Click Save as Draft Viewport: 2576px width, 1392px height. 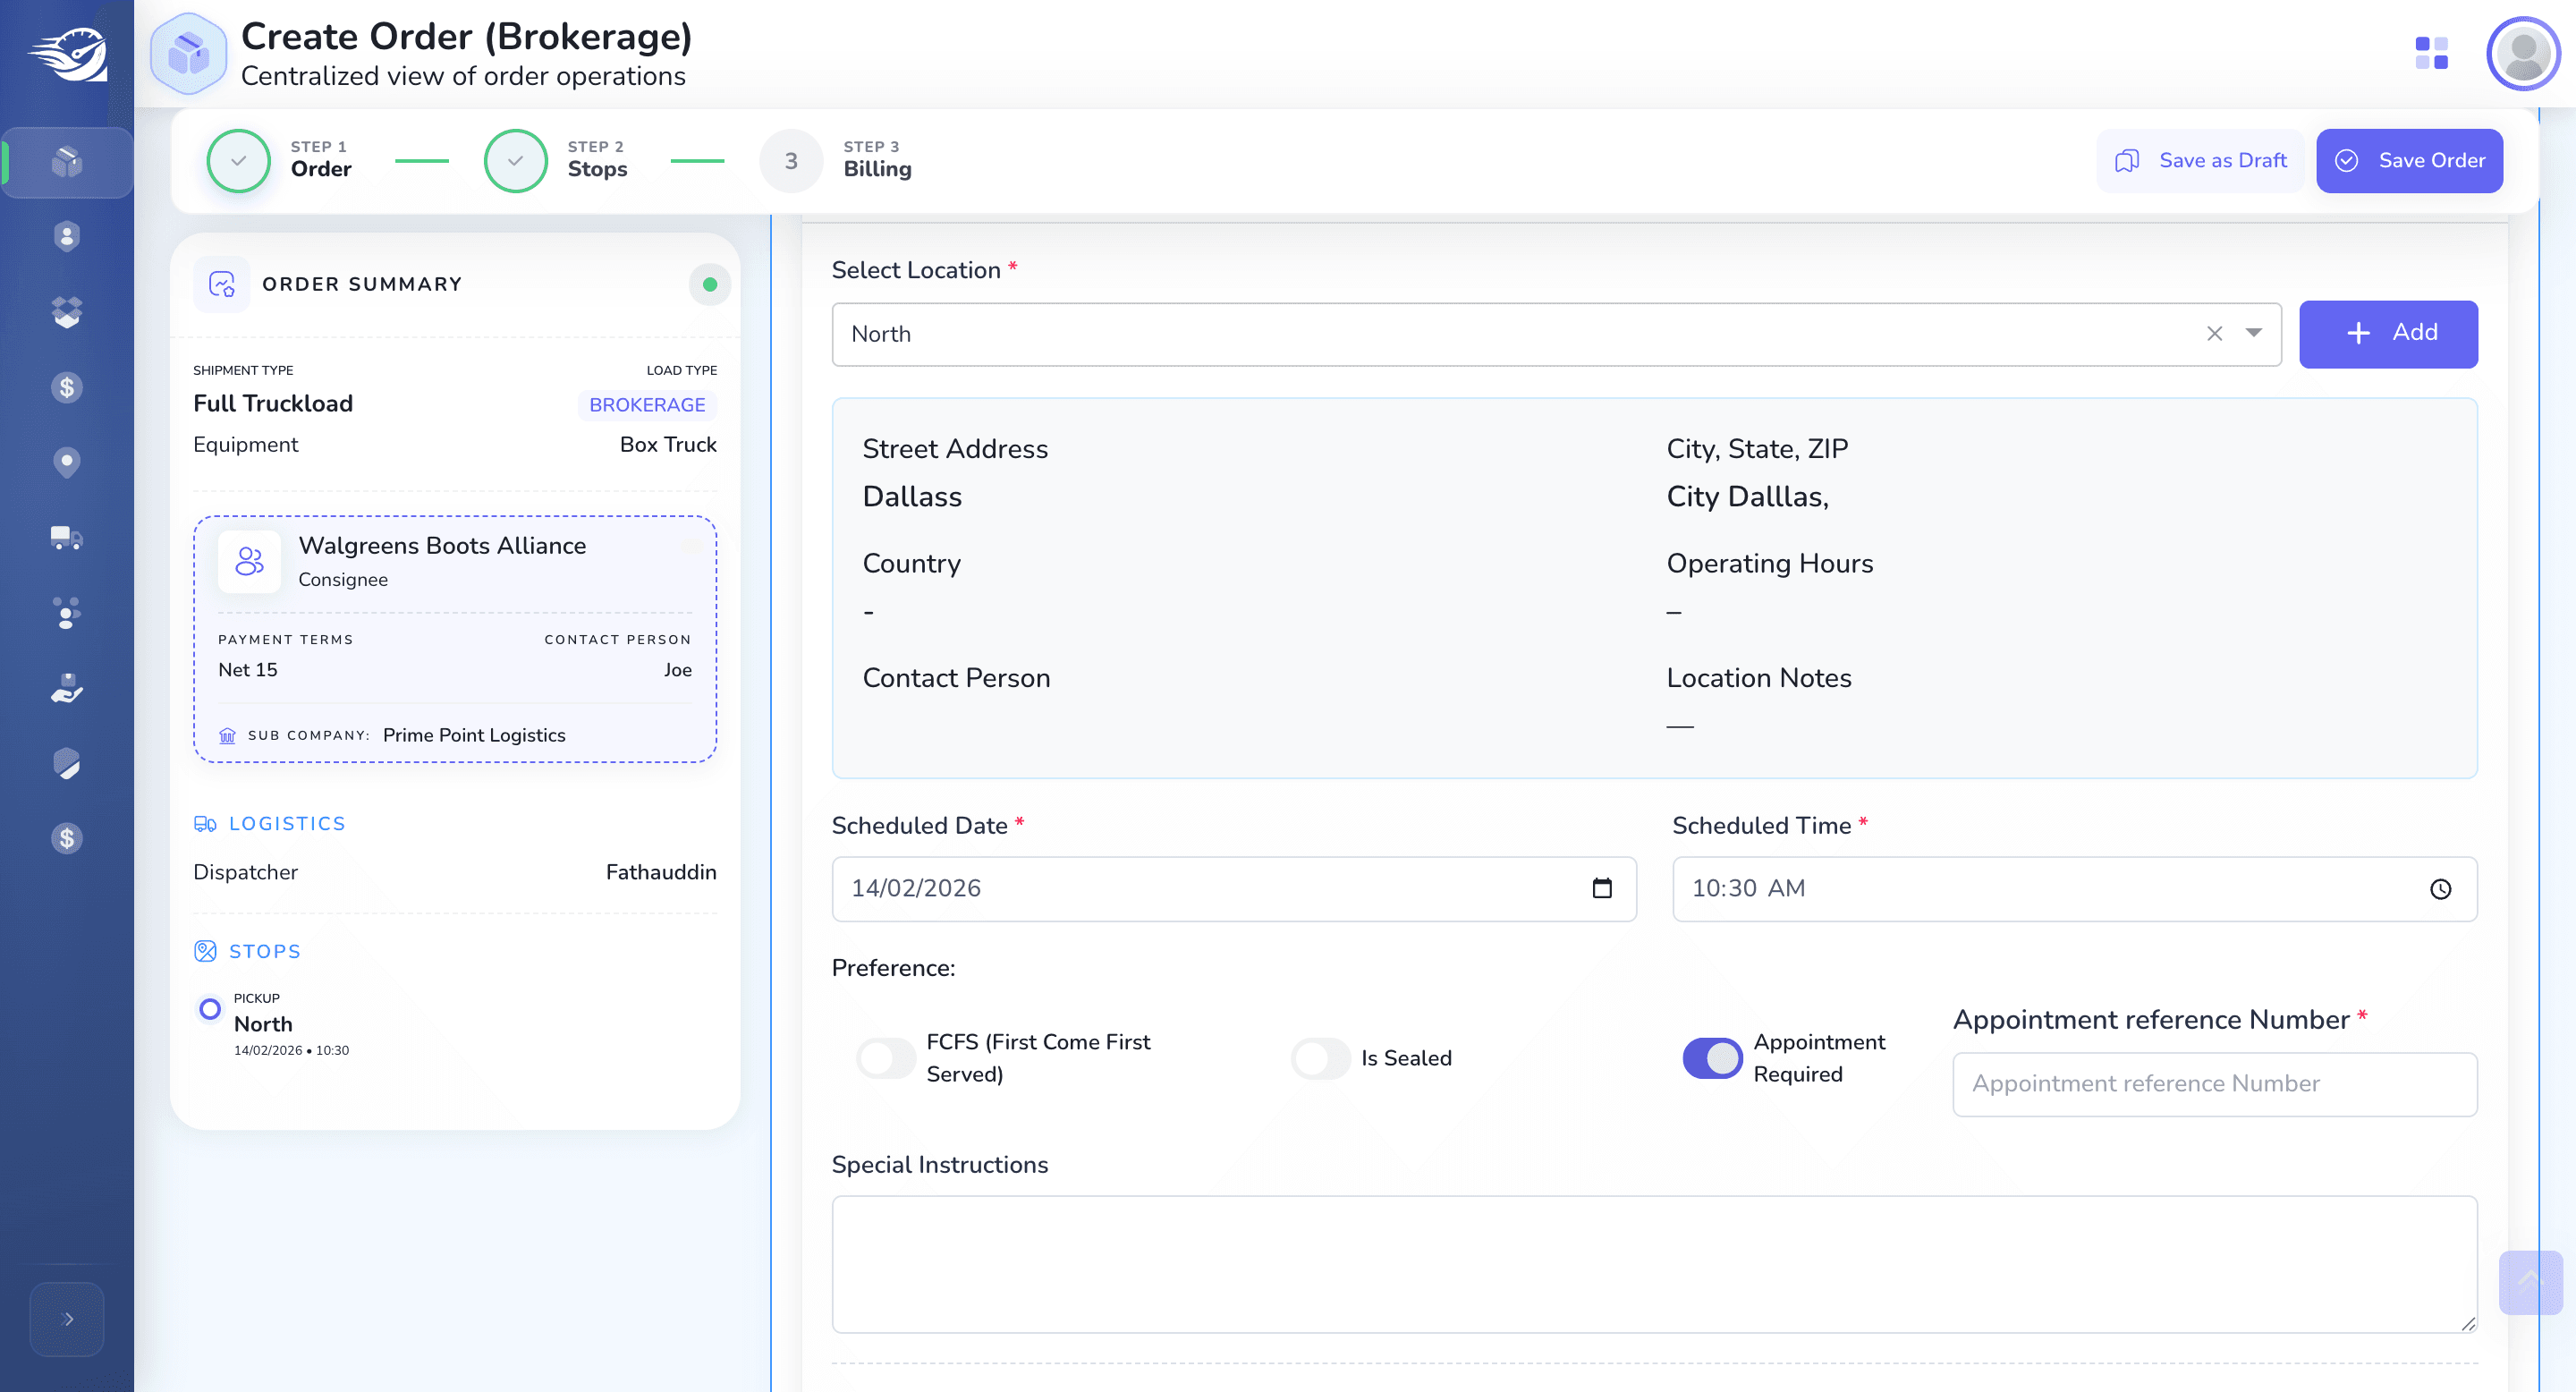2200,160
